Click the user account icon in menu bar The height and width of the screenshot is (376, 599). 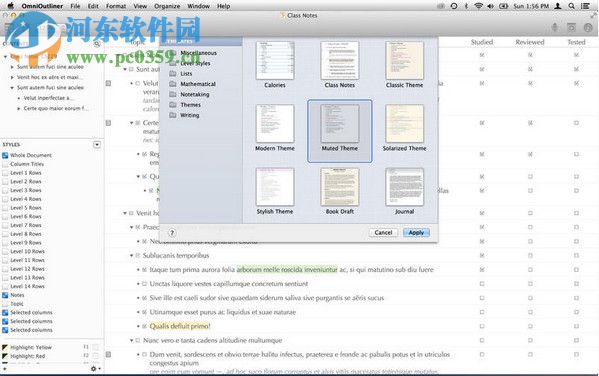click(x=558, y=6)
